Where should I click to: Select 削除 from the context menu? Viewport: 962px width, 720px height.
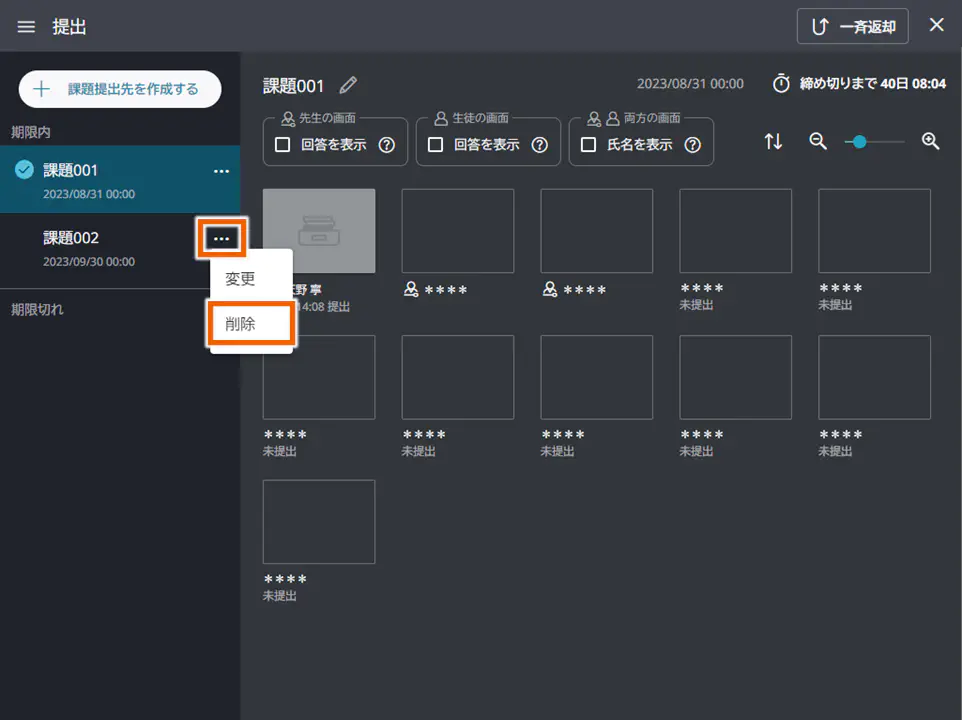point(241,324)
